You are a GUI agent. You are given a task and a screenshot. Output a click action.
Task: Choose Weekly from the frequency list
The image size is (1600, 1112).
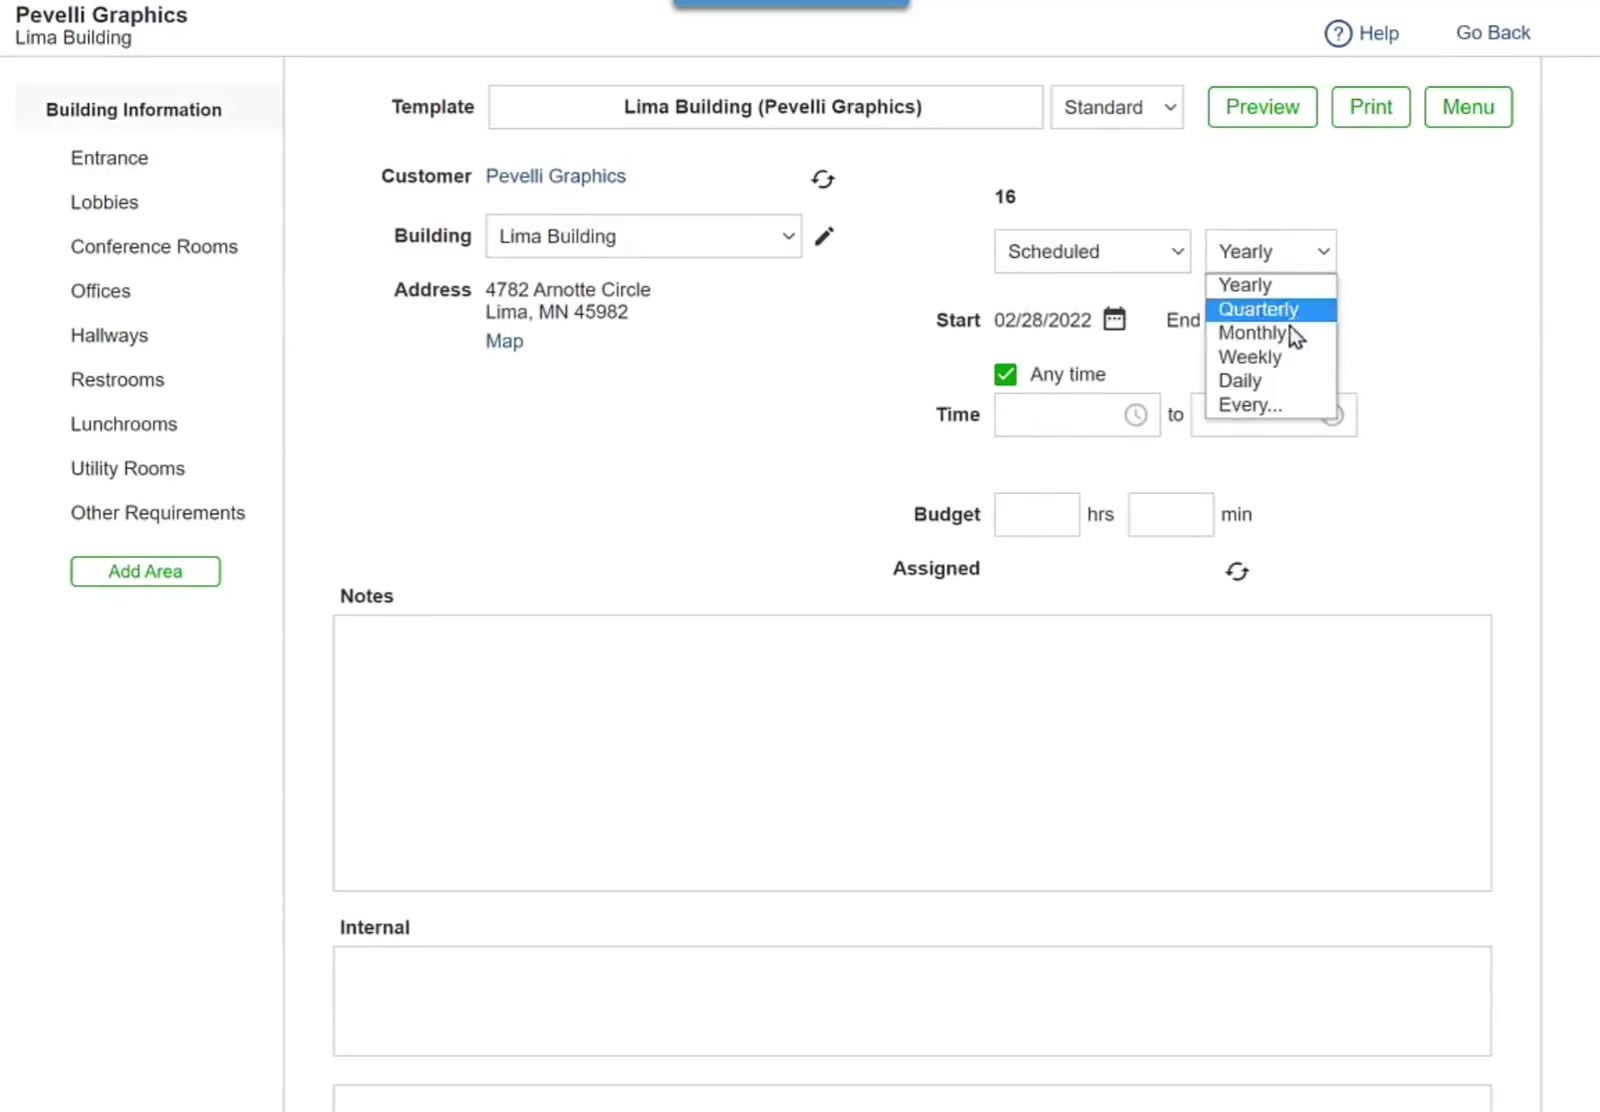(x=1270, y=357)
